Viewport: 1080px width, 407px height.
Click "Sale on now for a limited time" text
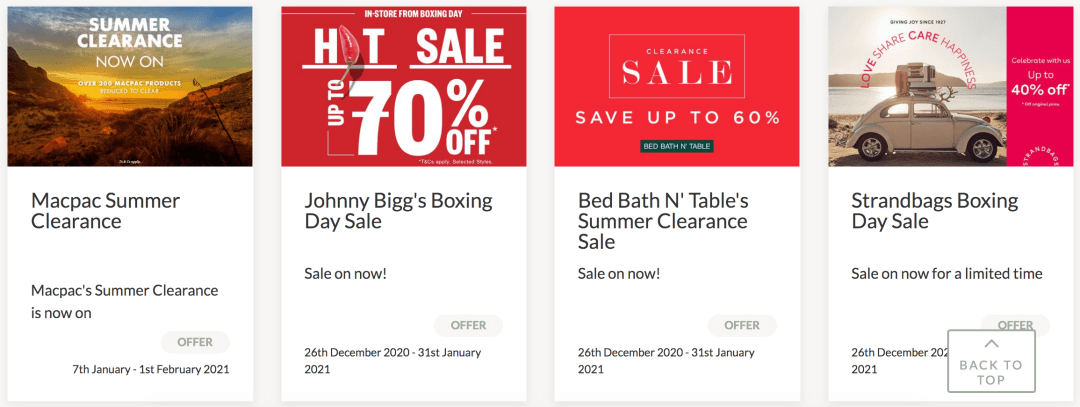[946, 274]
